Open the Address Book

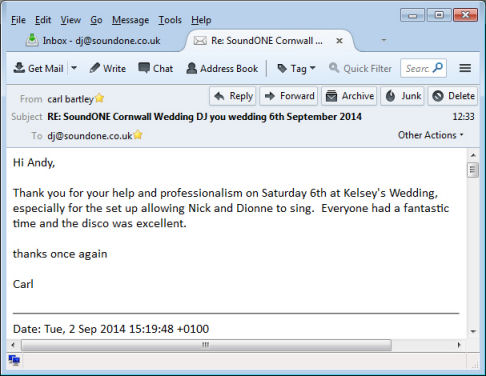coord(222,68)
